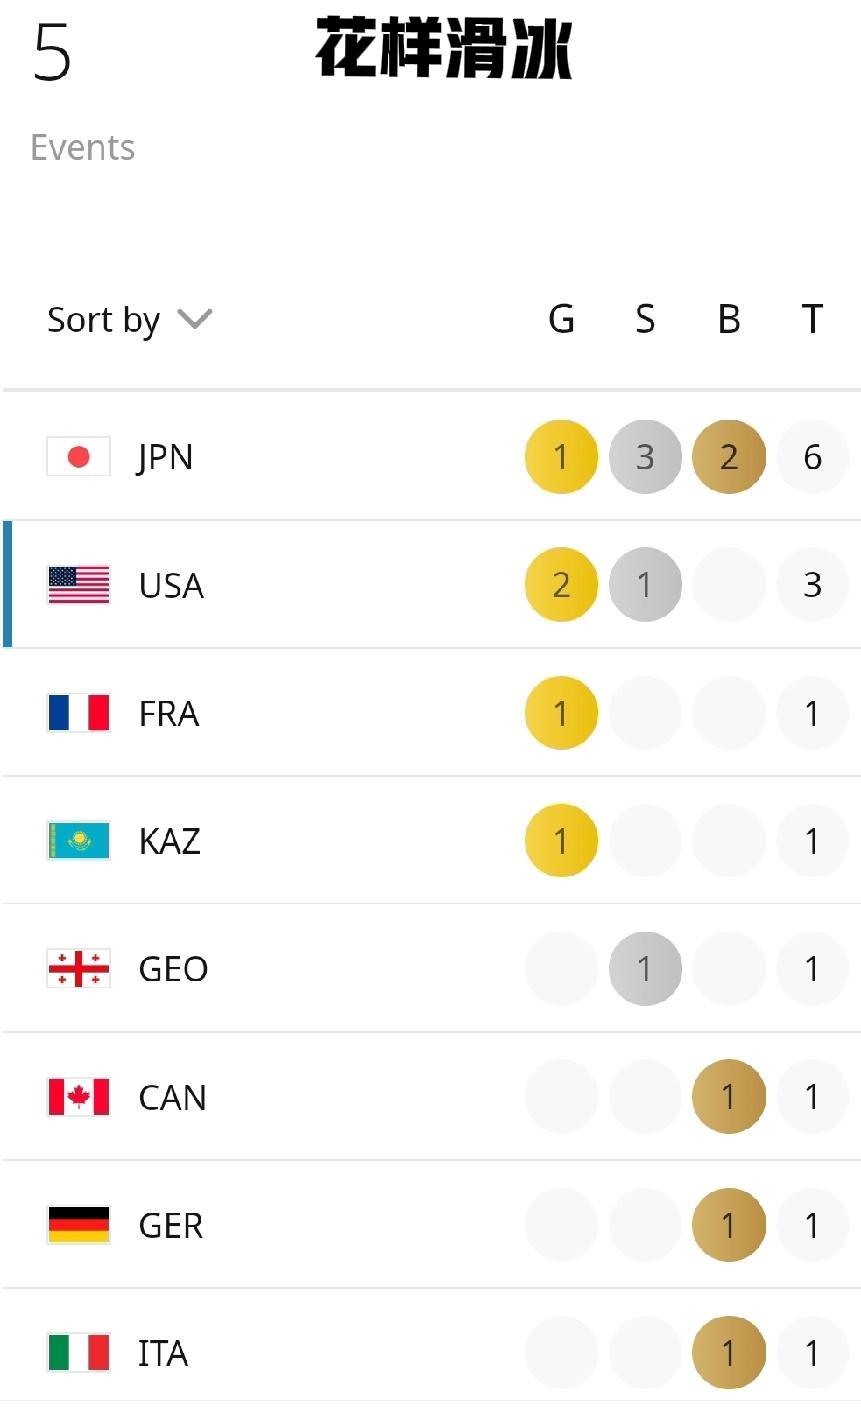
Task: Sort by S silver column header
Action: 645,319
